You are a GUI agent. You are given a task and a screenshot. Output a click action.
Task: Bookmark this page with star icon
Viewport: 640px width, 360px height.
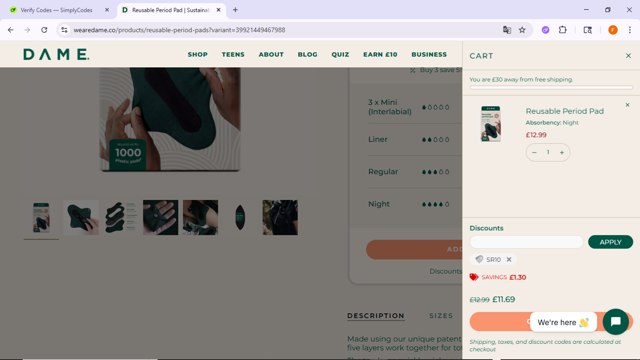pos(522,30)
